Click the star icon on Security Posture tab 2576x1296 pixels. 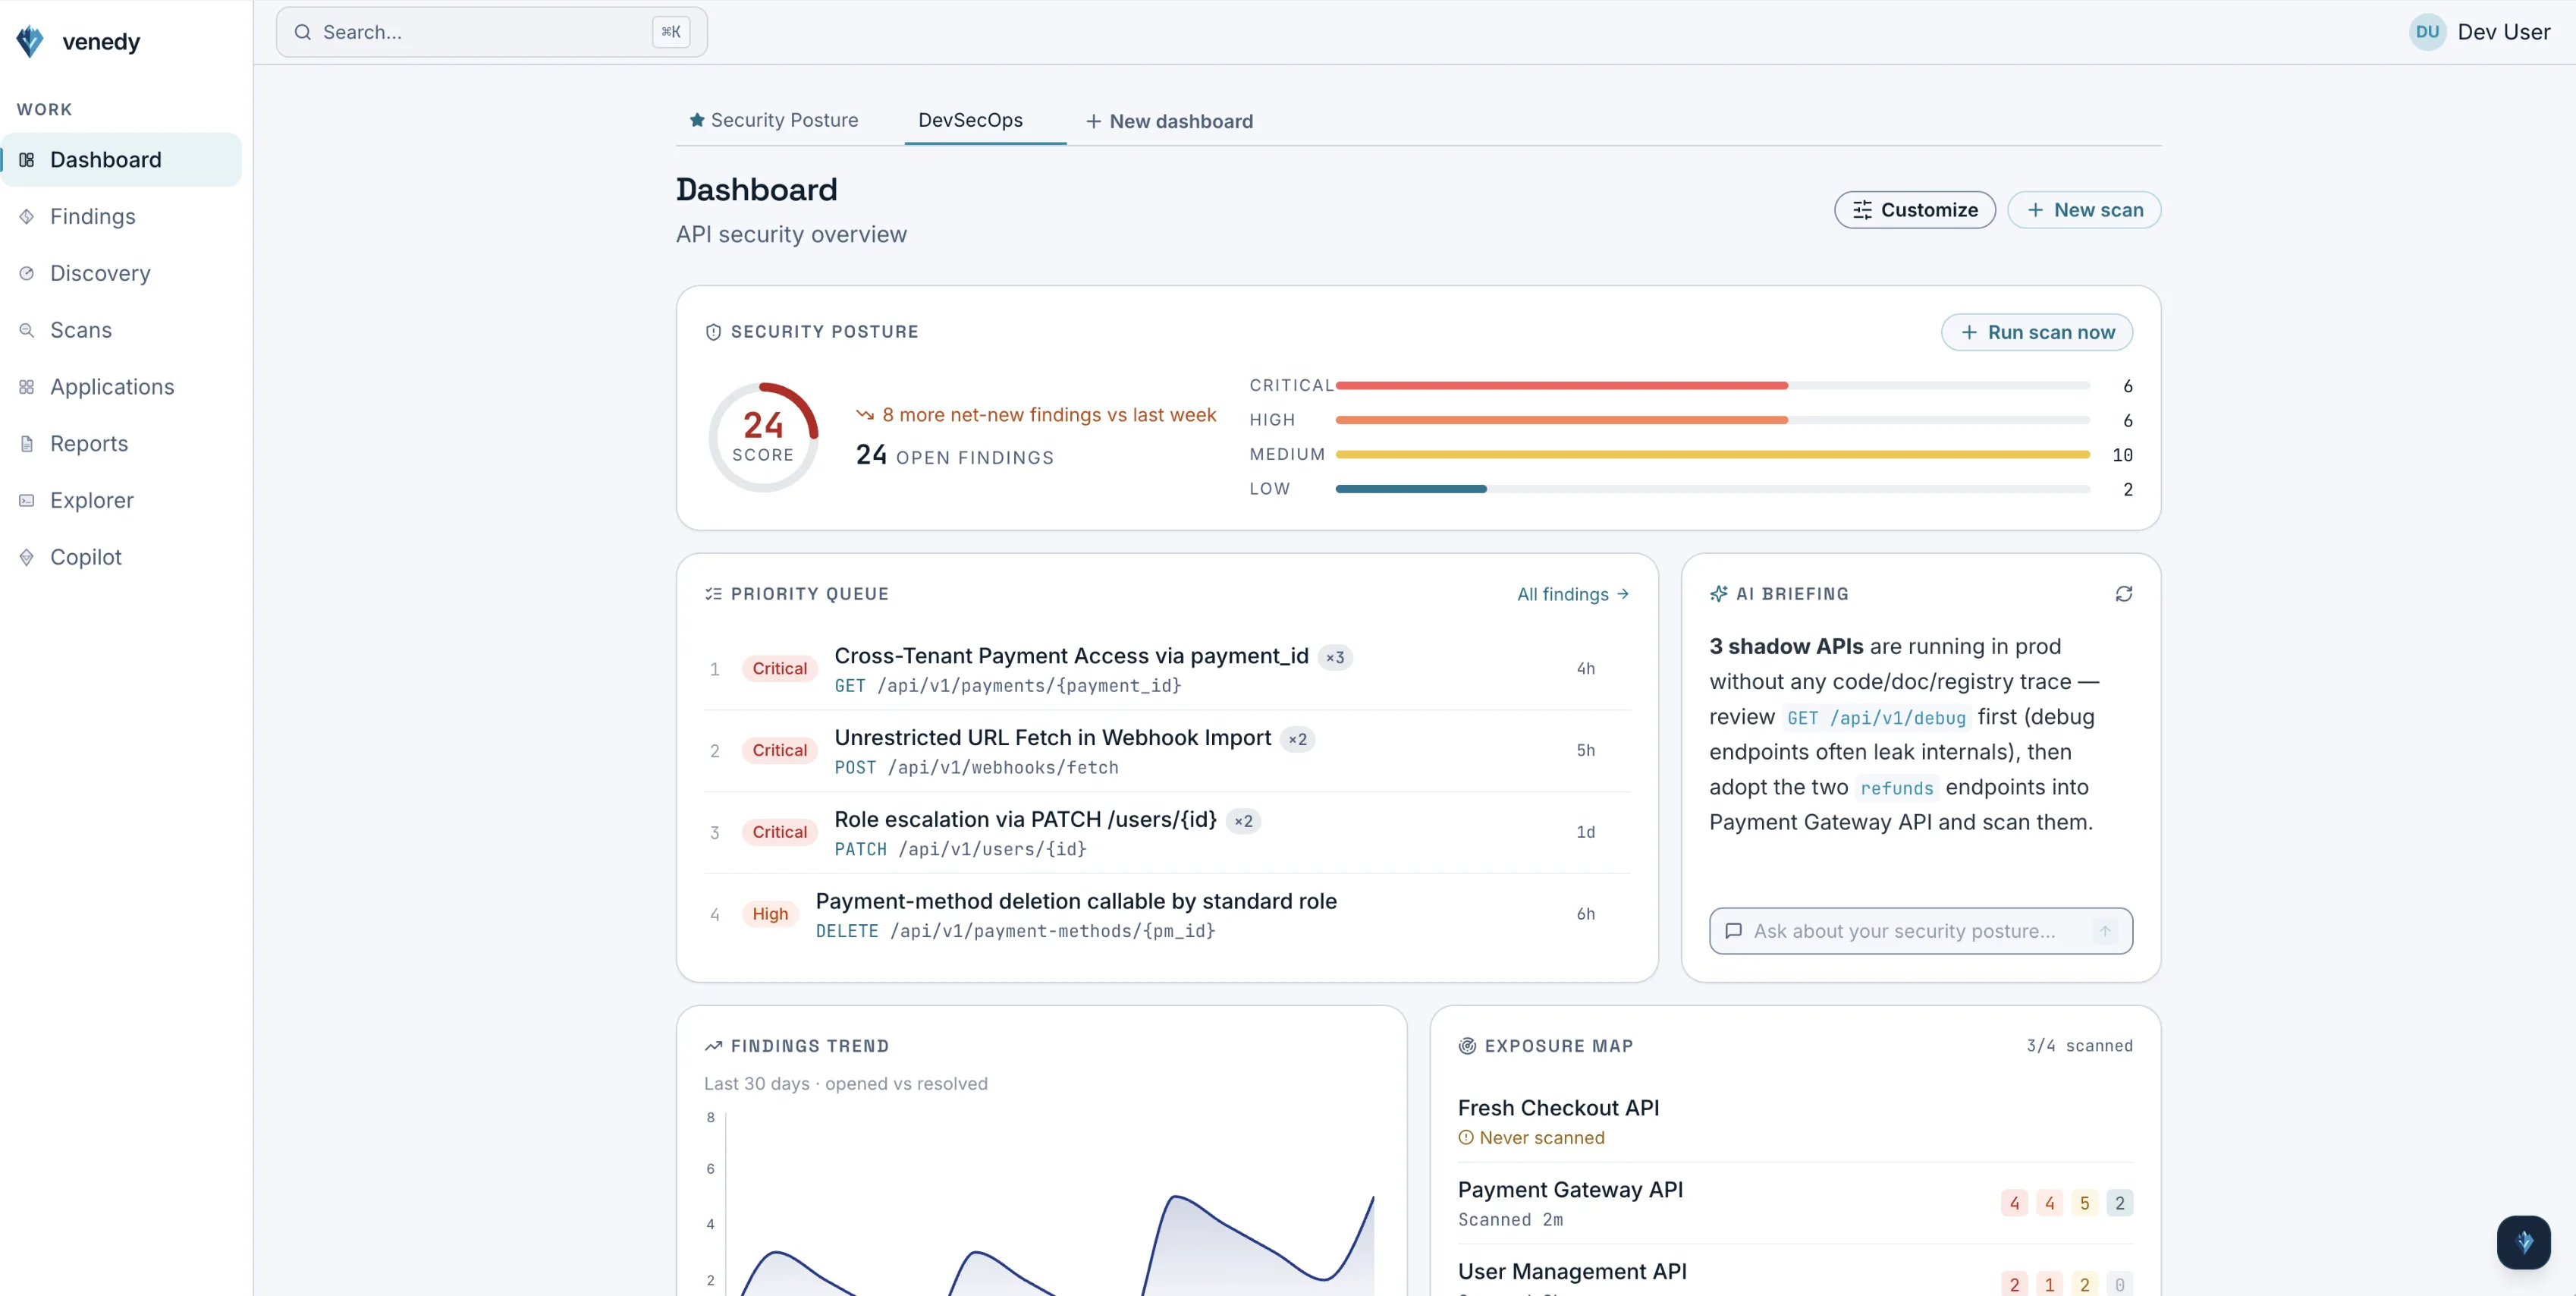click(697, 120)
